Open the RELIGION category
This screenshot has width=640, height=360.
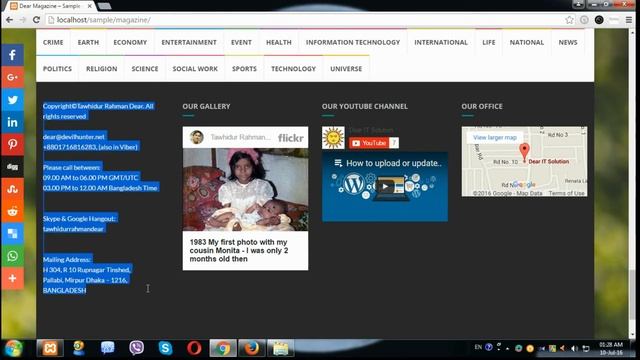click(x=102, y=69)
